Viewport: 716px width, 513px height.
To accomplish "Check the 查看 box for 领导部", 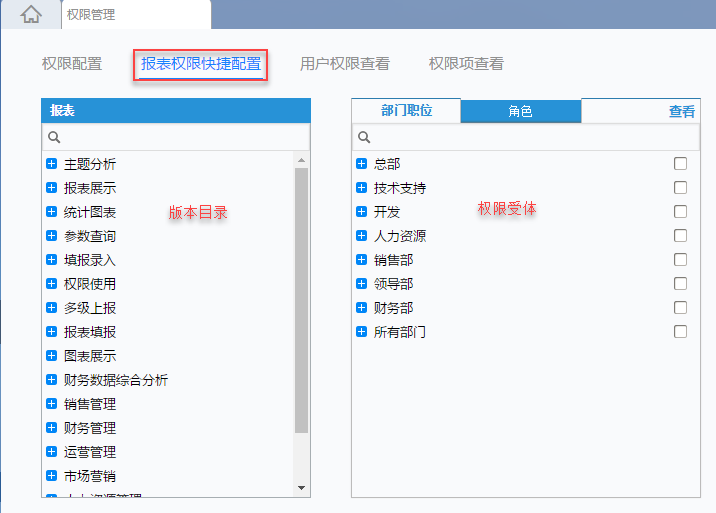I will click(680, 284).
